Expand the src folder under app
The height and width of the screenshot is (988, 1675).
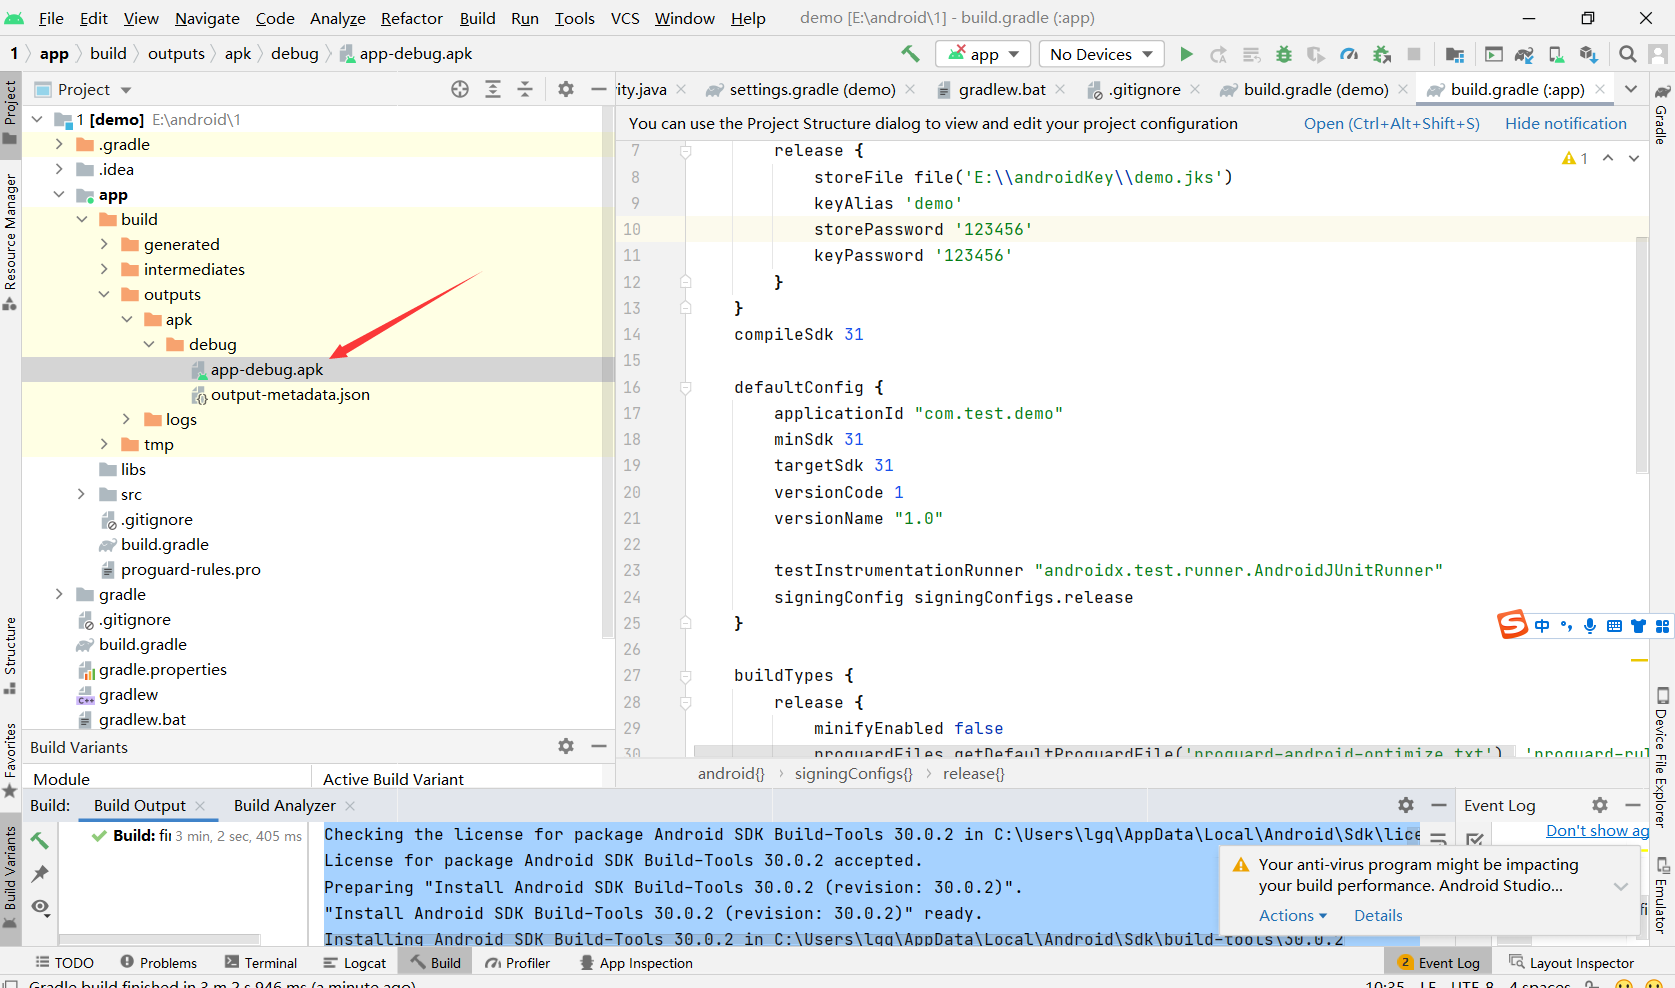81,494
